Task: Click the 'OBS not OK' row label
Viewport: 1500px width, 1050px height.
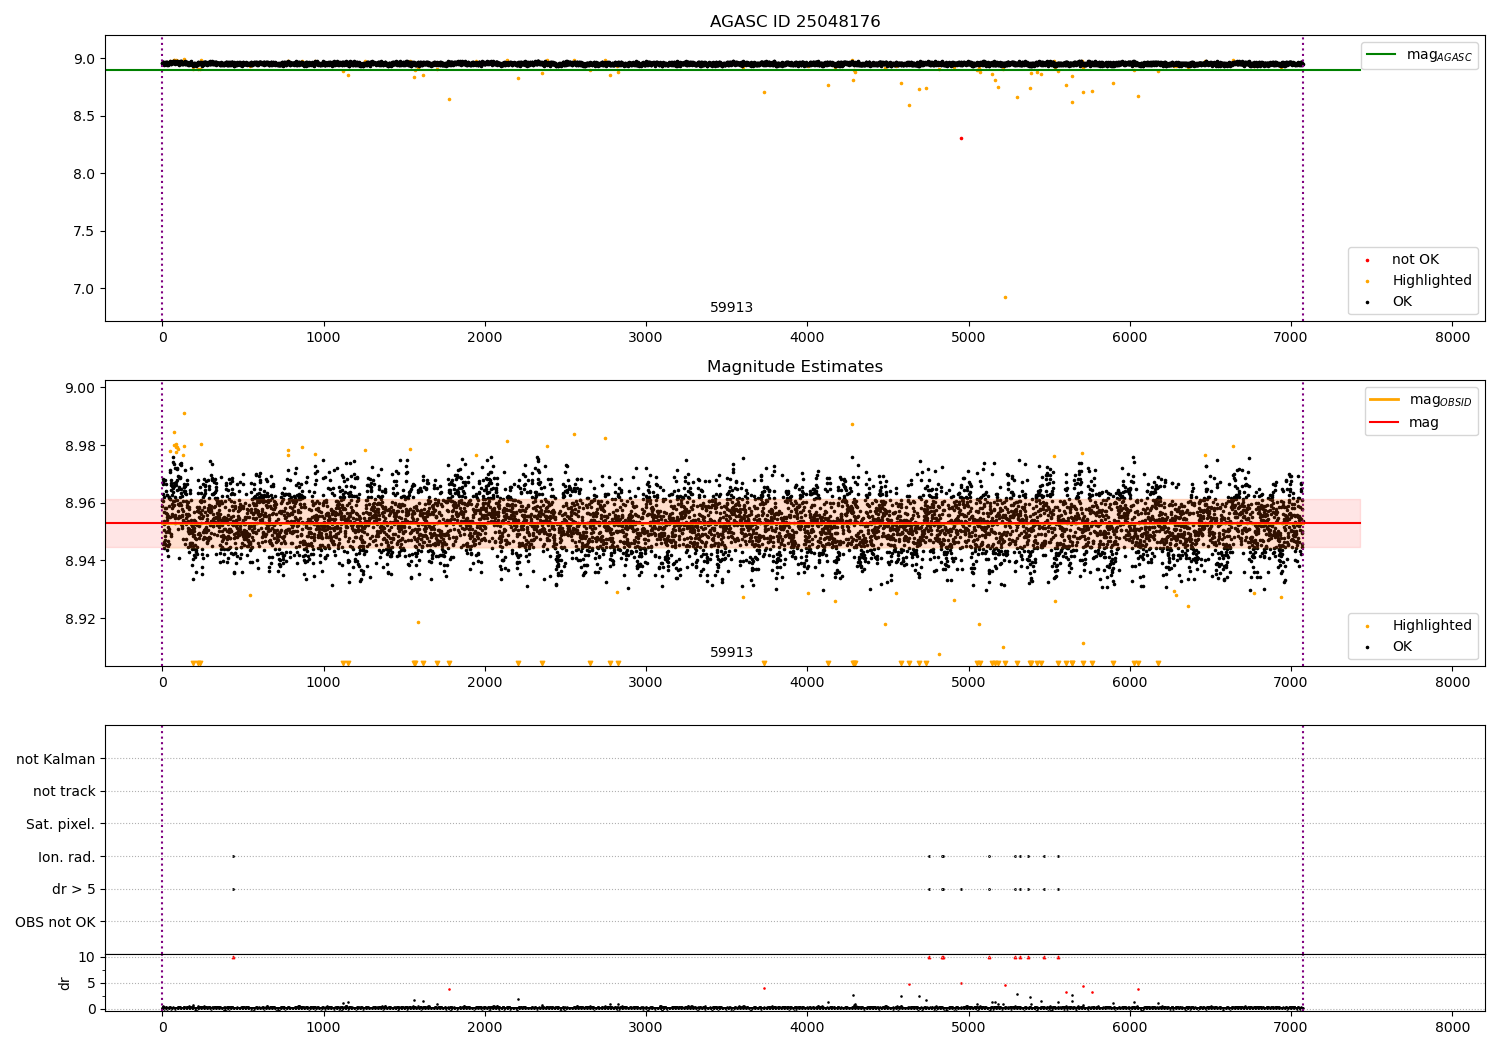Action: [56, 922]
